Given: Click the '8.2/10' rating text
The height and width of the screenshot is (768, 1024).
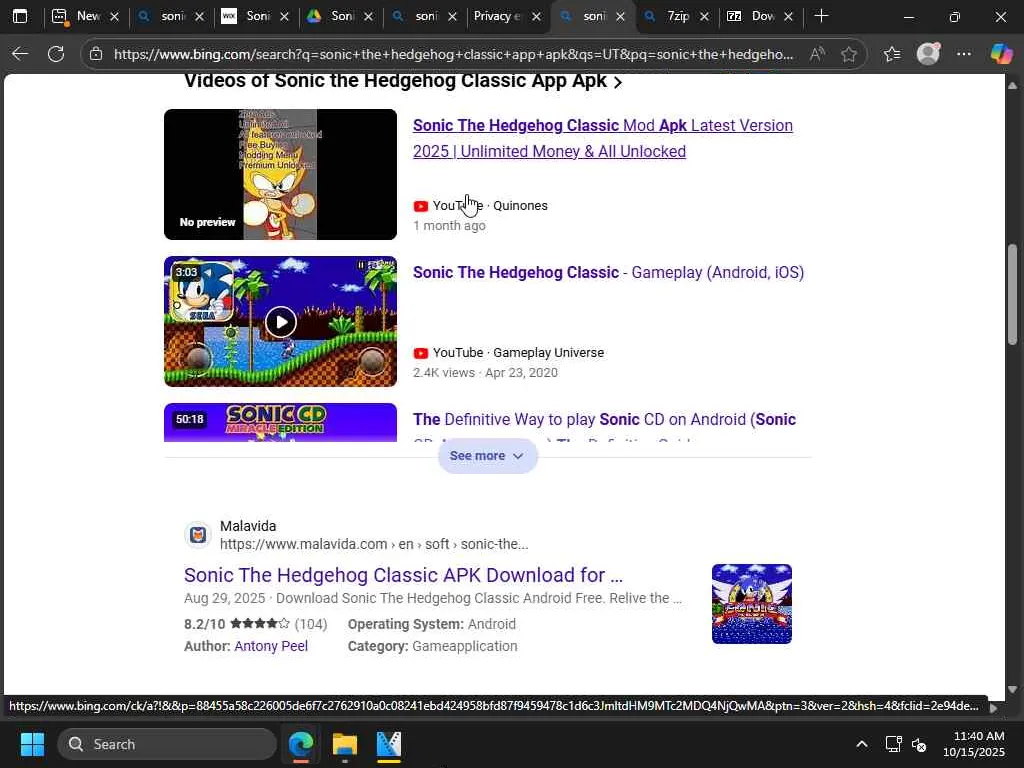Looking at the screenshot, I should point(204,624).
